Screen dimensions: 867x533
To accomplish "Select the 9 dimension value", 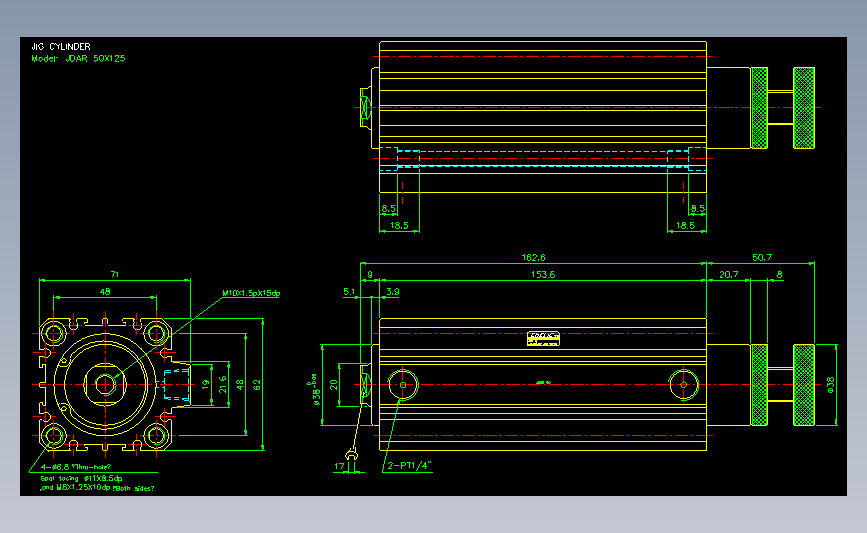I will pyautogui.click(x=370, y=275).
